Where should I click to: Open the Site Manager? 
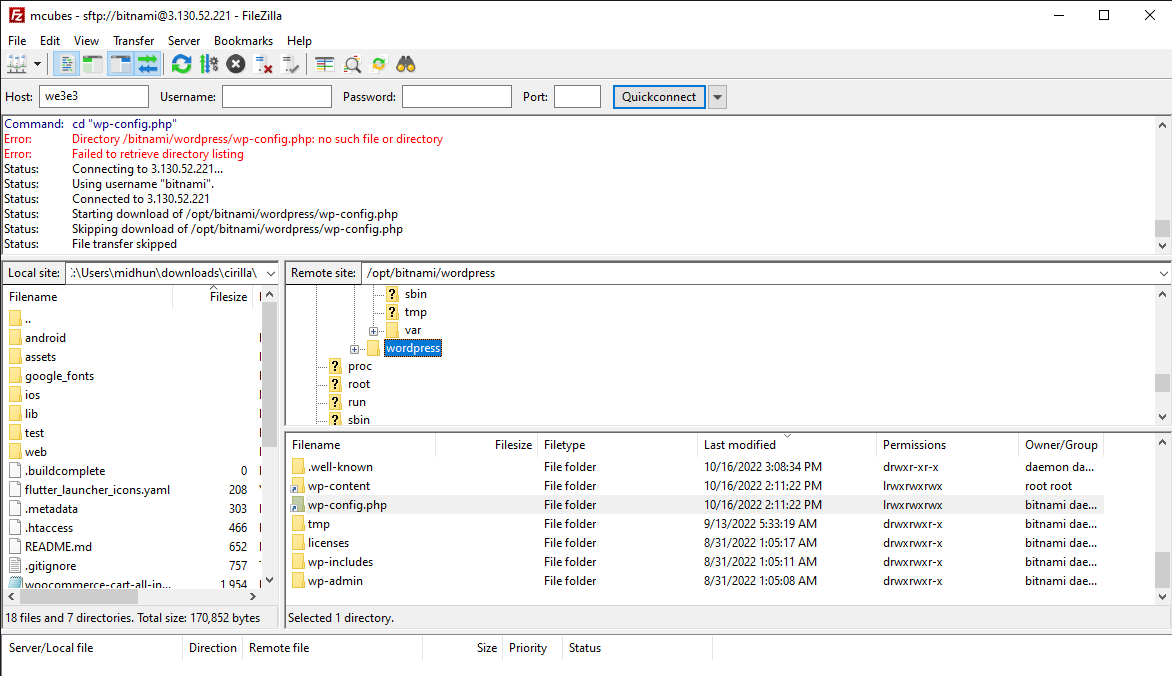17,63
